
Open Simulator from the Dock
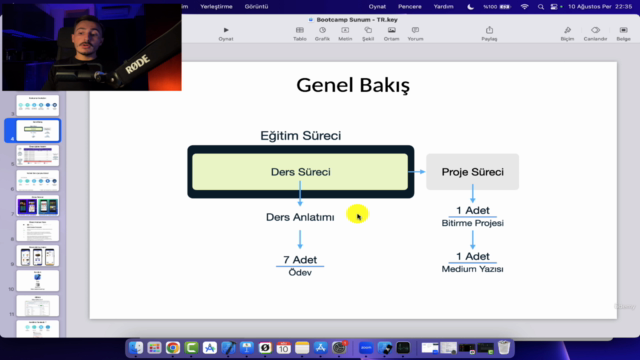[384, 348]
